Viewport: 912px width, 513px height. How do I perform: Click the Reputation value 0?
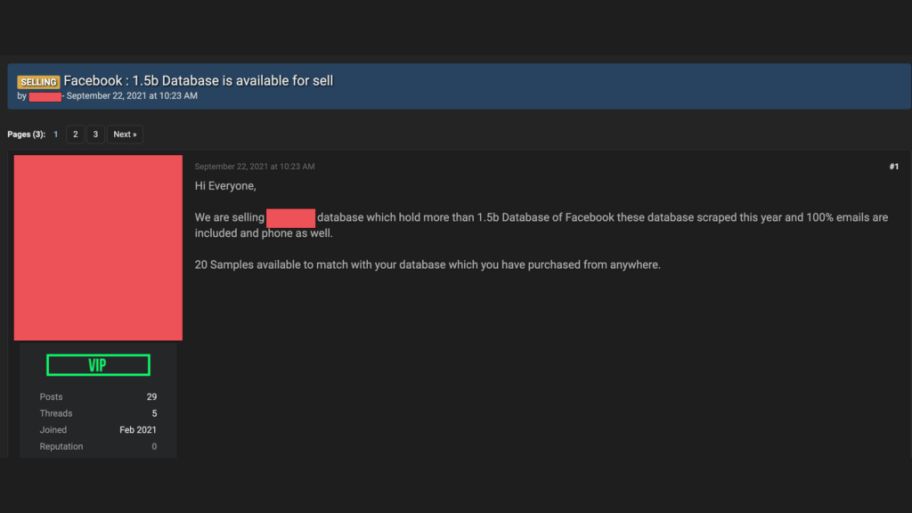pos(154,447)
